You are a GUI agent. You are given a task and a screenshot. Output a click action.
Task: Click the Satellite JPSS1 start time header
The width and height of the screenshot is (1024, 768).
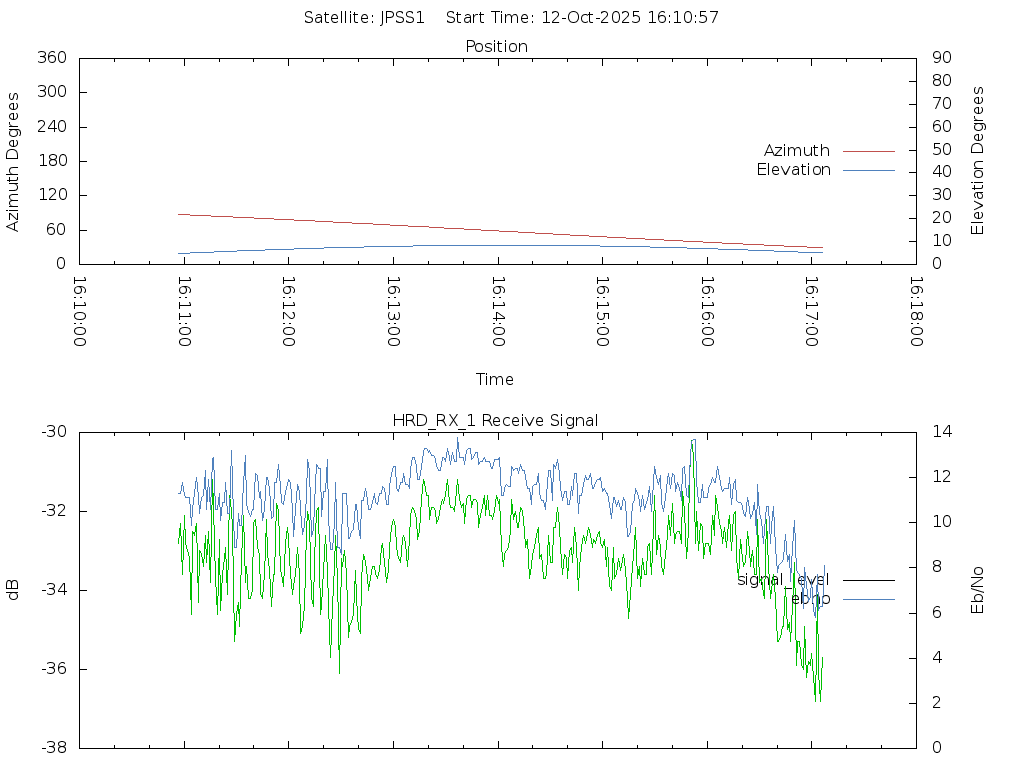(511, 18)
